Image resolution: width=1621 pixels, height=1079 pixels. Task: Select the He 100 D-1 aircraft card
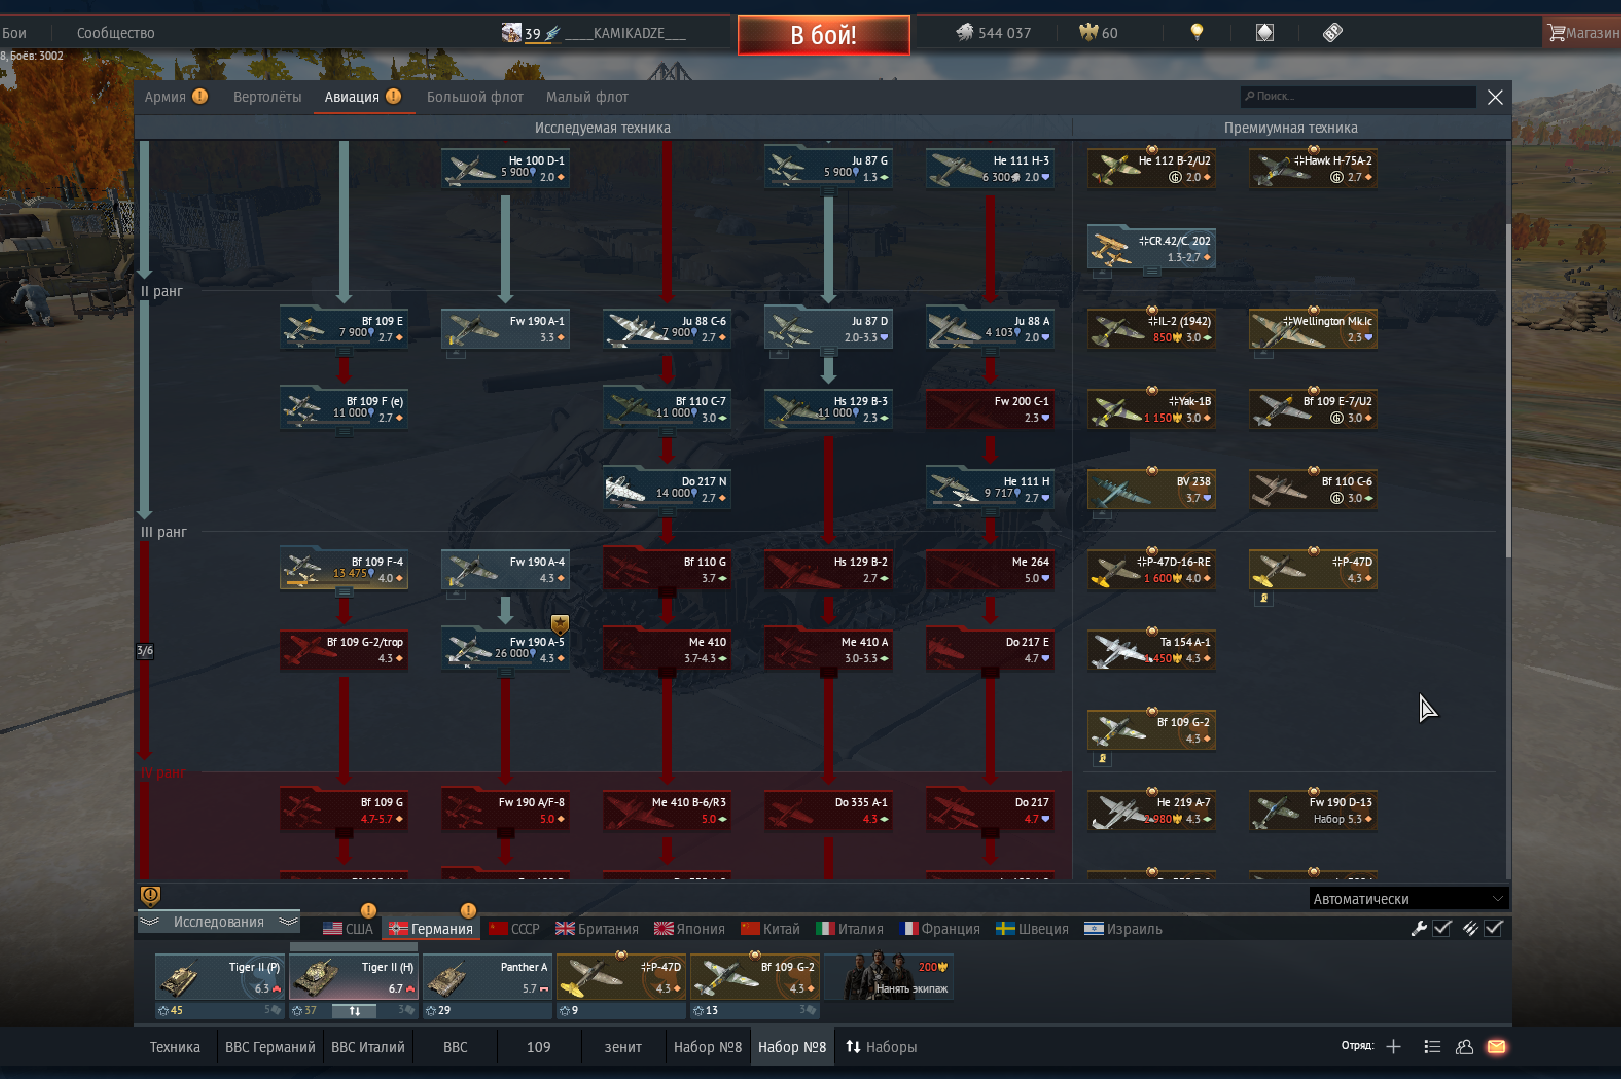pos(505,167)
